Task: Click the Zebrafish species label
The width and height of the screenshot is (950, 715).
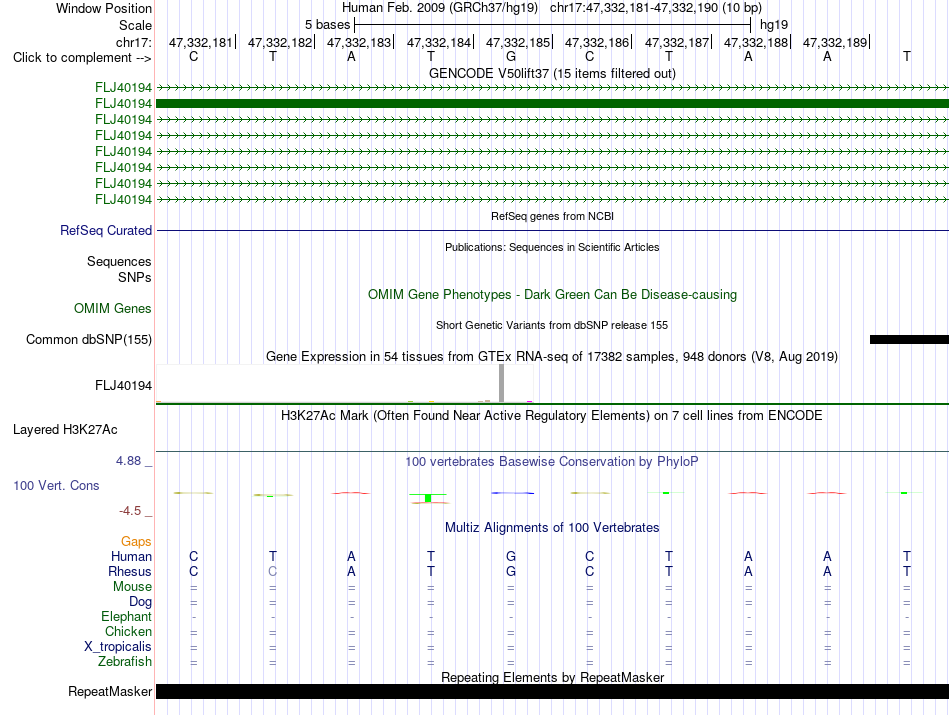Action: tap(125, 662)
